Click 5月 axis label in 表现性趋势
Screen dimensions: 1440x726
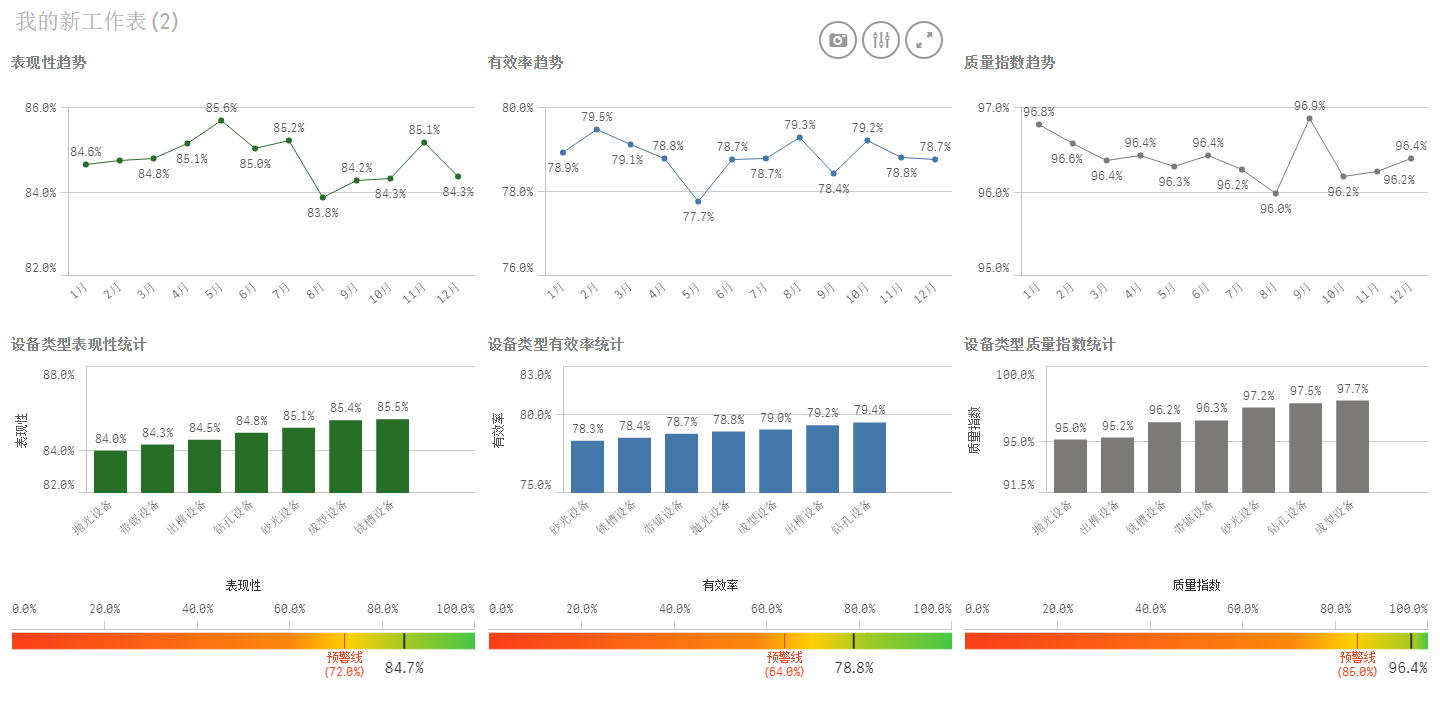[x=215, y=291]
